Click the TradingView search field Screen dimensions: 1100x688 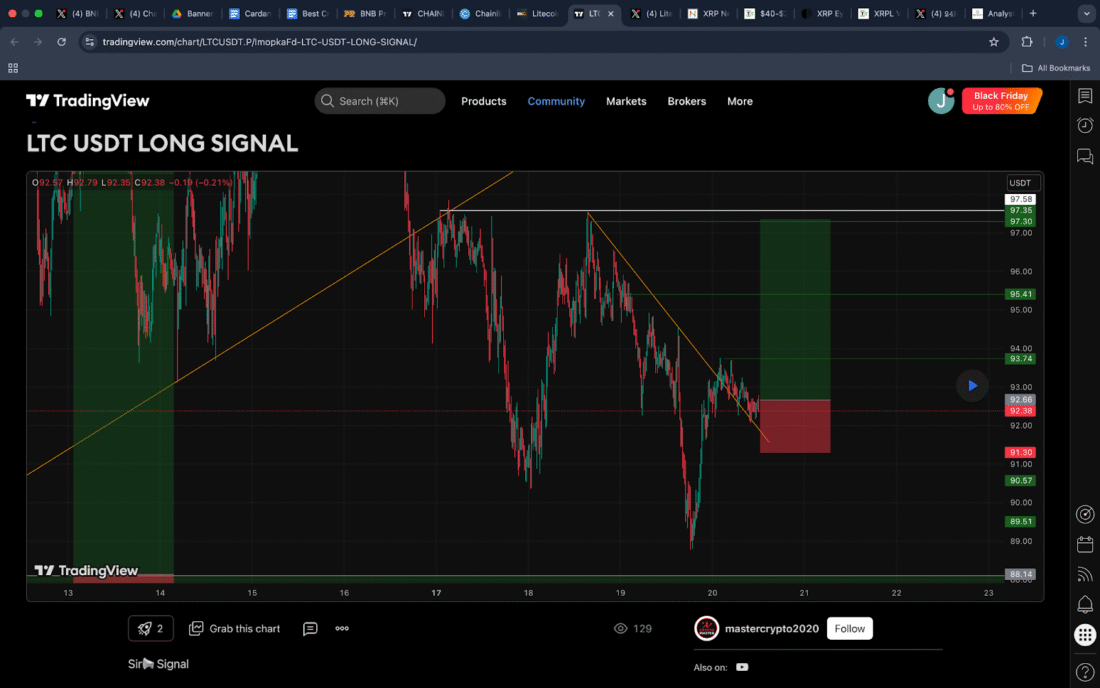click(380, 101)
